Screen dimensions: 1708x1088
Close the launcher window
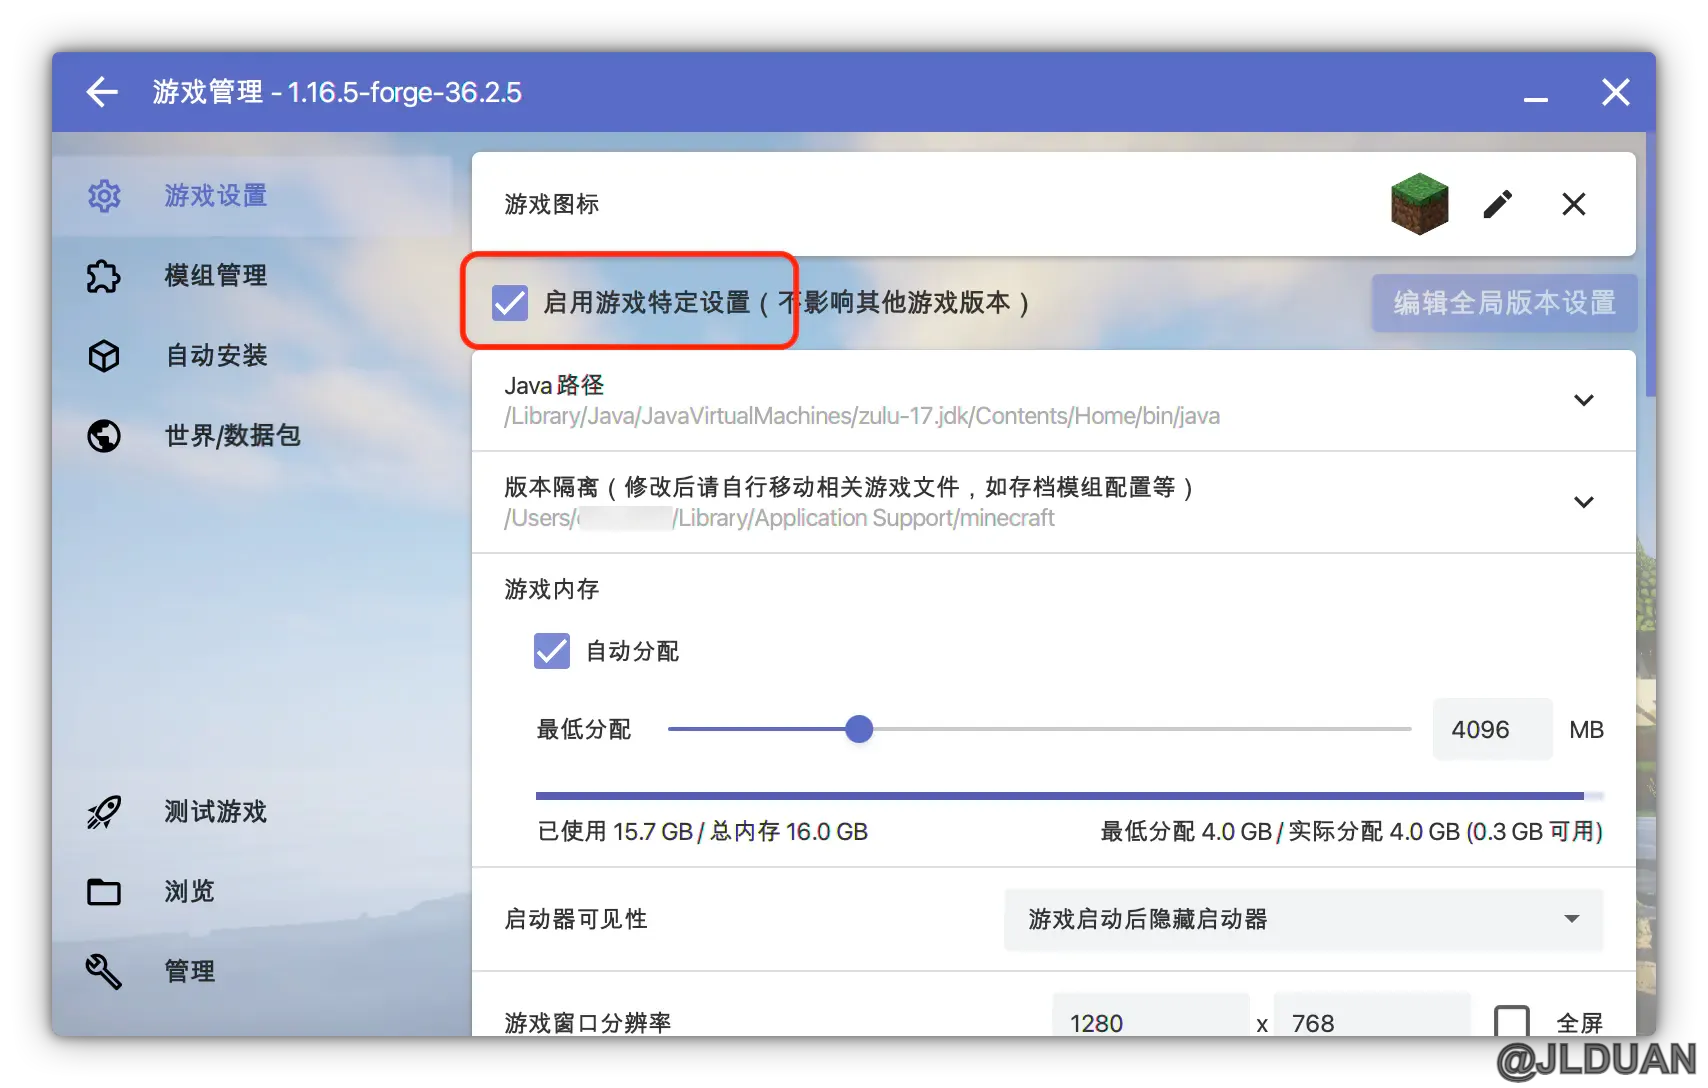click(1616, 92)
